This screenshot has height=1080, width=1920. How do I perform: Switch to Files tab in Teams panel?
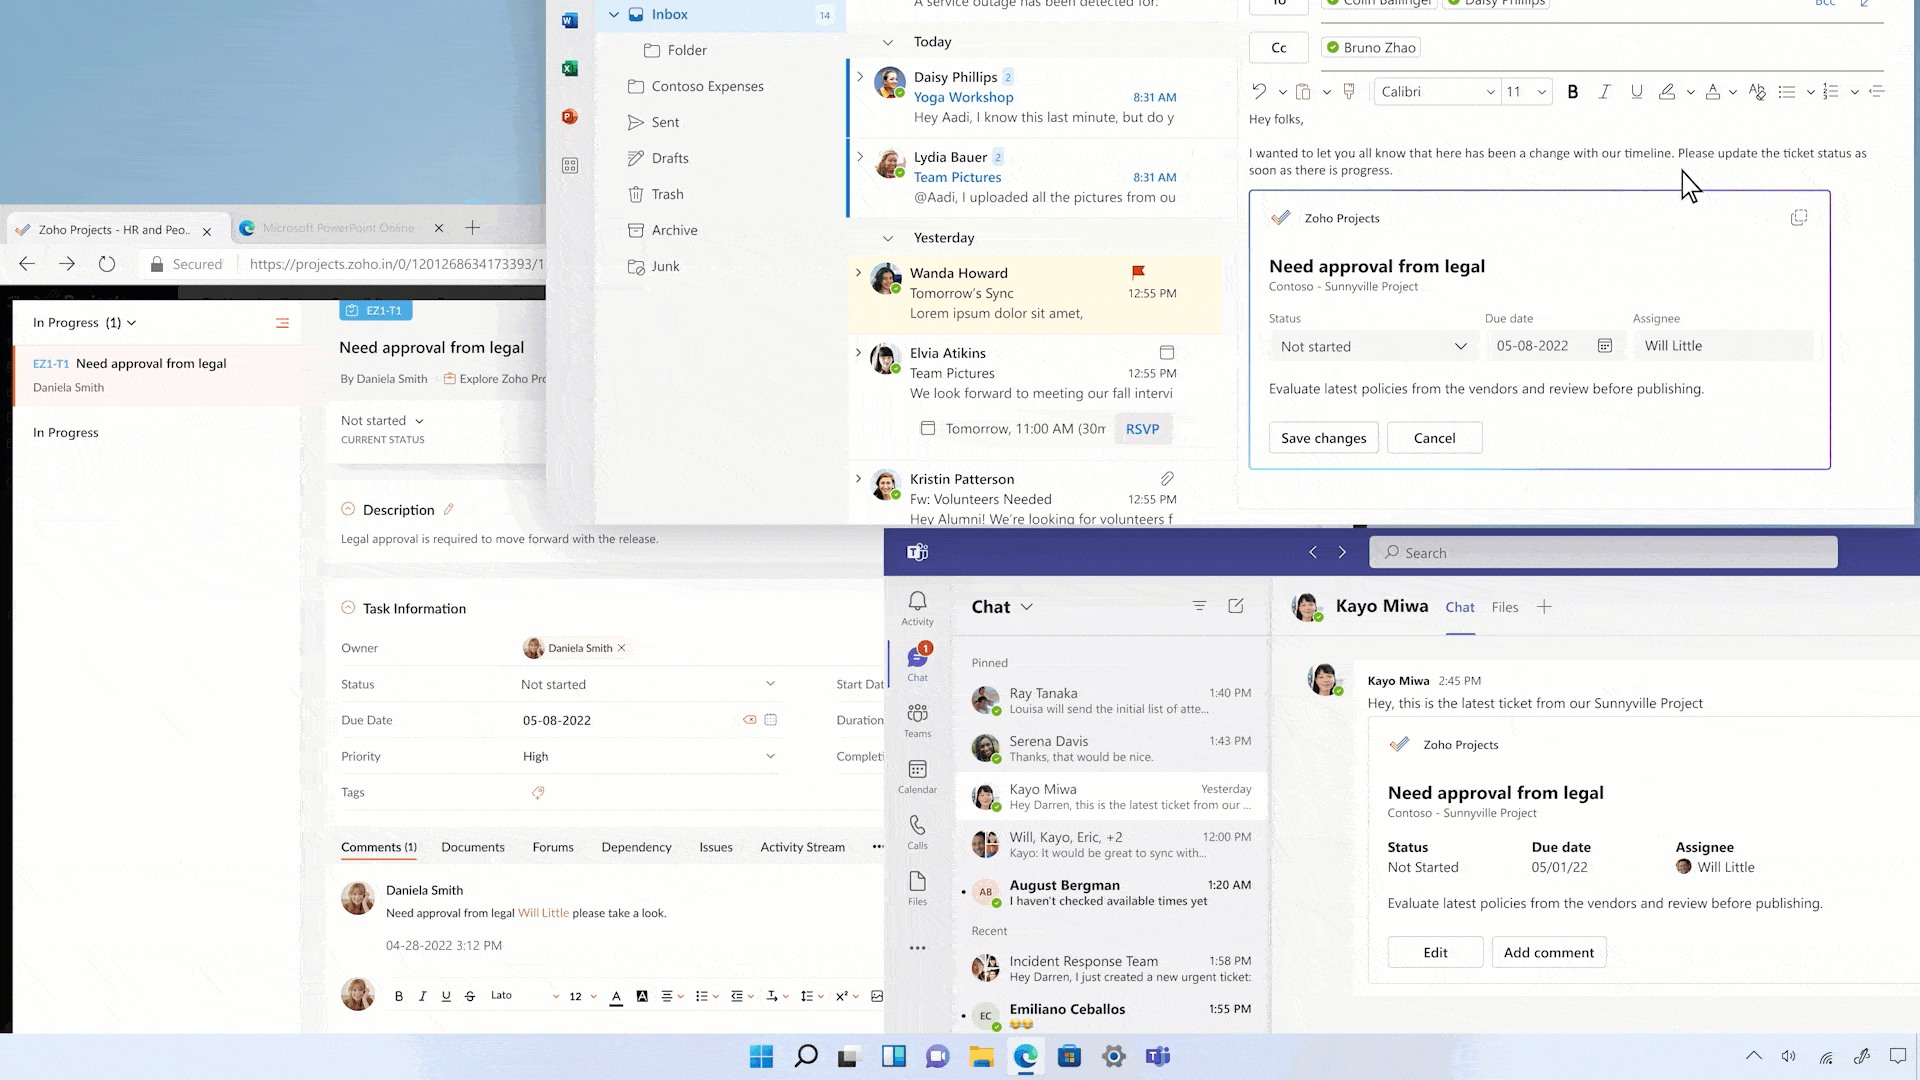1505,607
